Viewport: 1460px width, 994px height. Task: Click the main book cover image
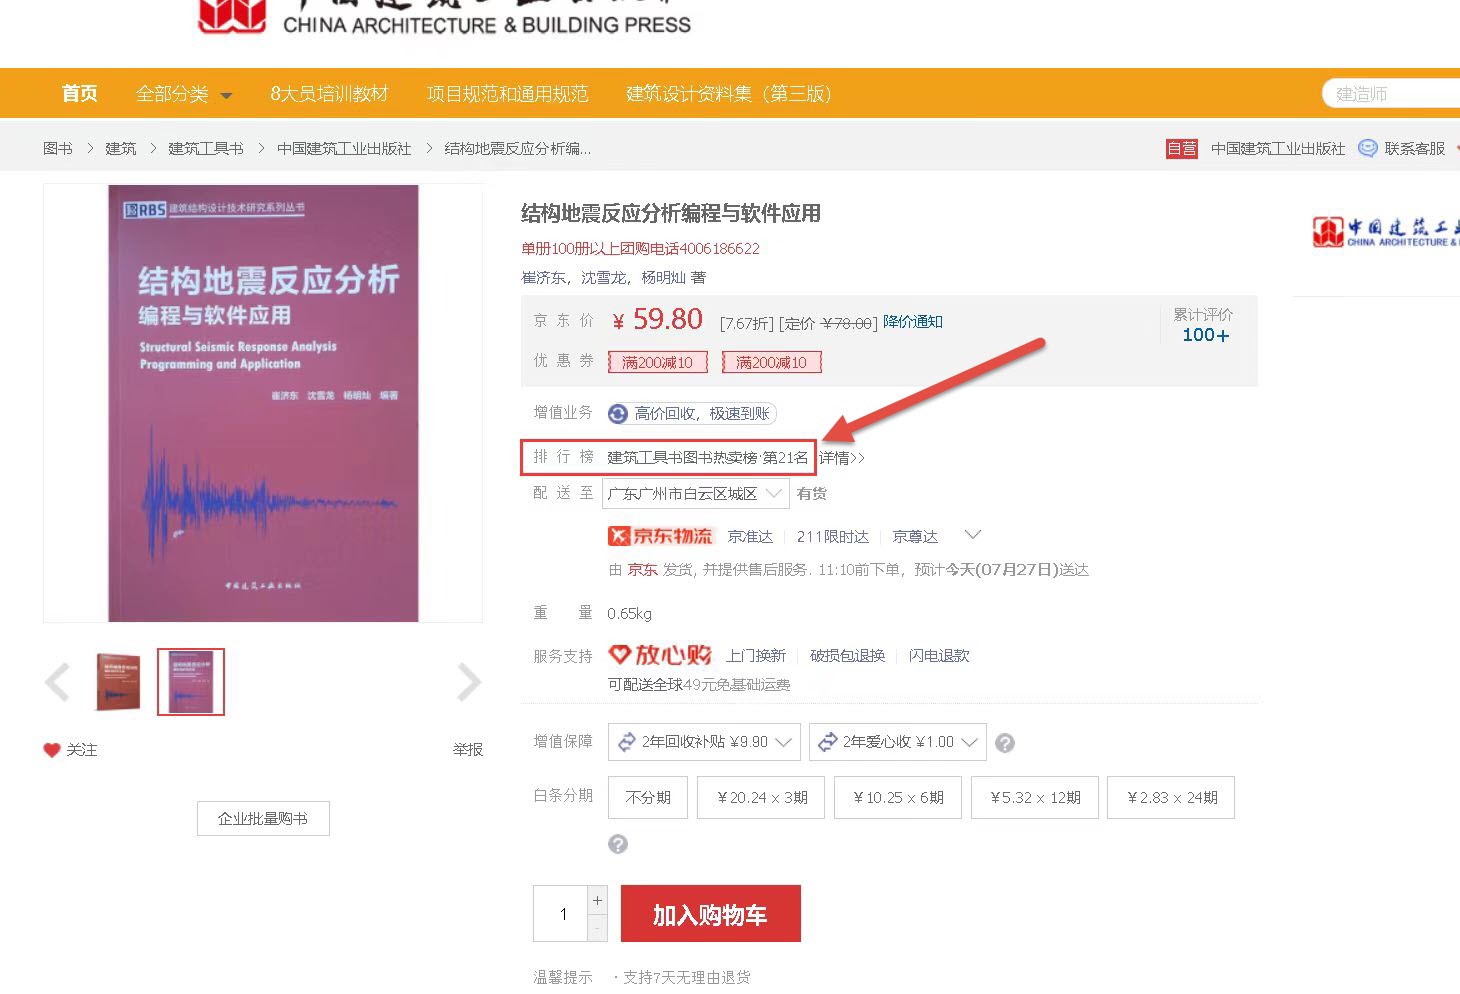[263, 403]
